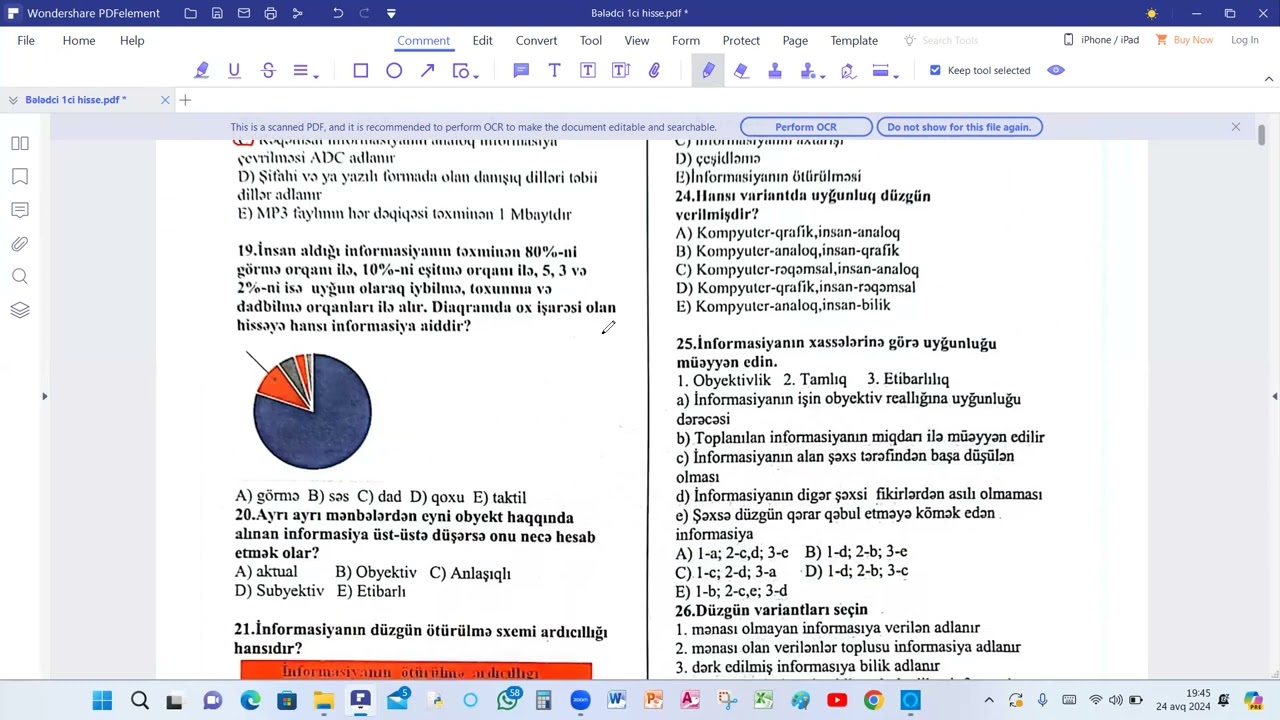Select the Text Box tool
The width and height of the screenshot is (1280, 720).
(x=587, y=70)
